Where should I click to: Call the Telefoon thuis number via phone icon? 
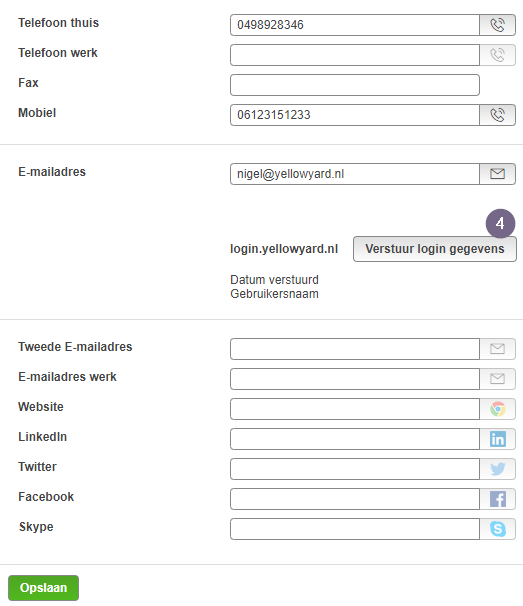point(497,25)
